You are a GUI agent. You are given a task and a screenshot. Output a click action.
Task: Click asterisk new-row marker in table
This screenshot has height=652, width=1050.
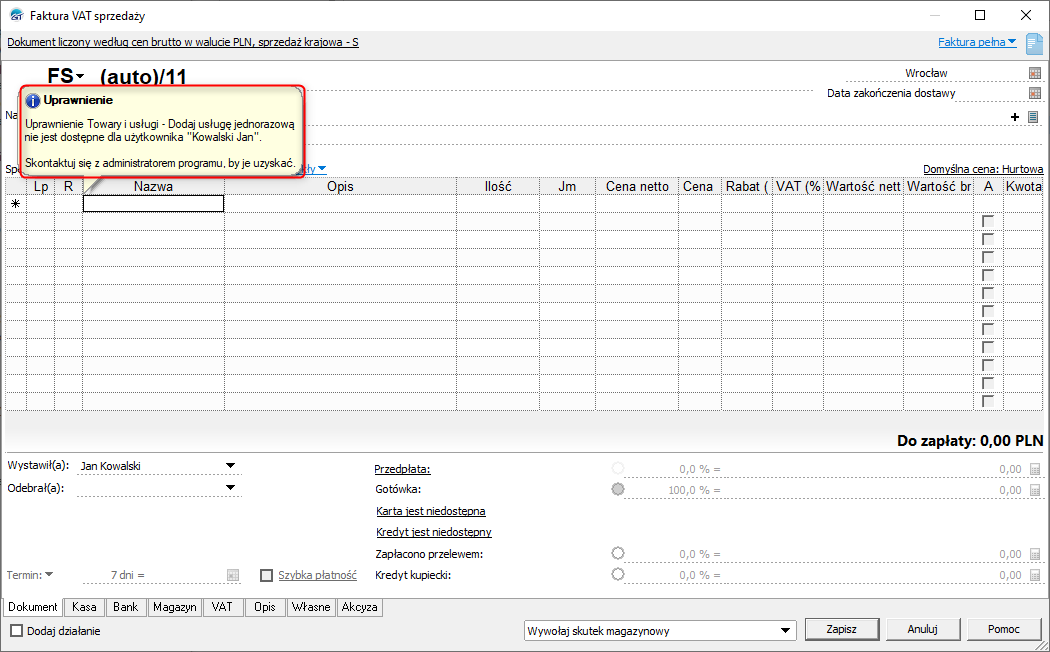[15, 203]
